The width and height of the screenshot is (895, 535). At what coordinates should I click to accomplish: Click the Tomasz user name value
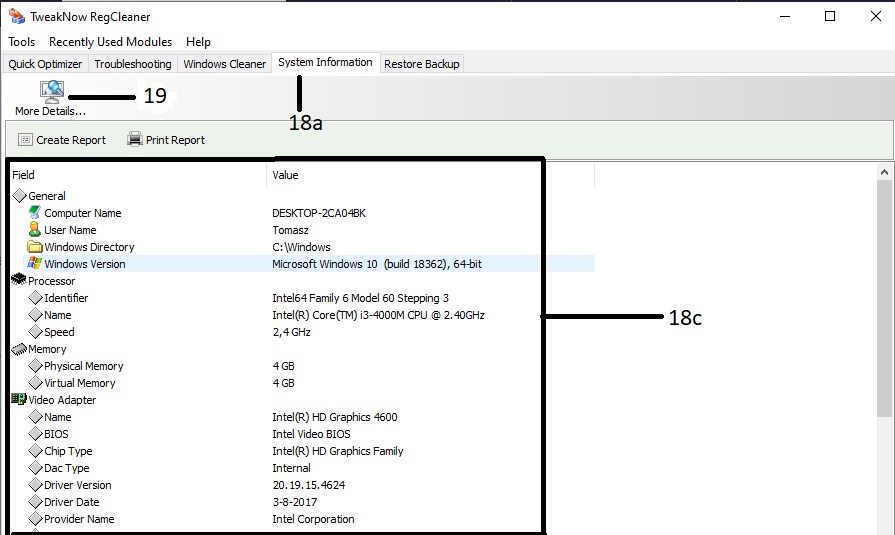coord(291,230)
